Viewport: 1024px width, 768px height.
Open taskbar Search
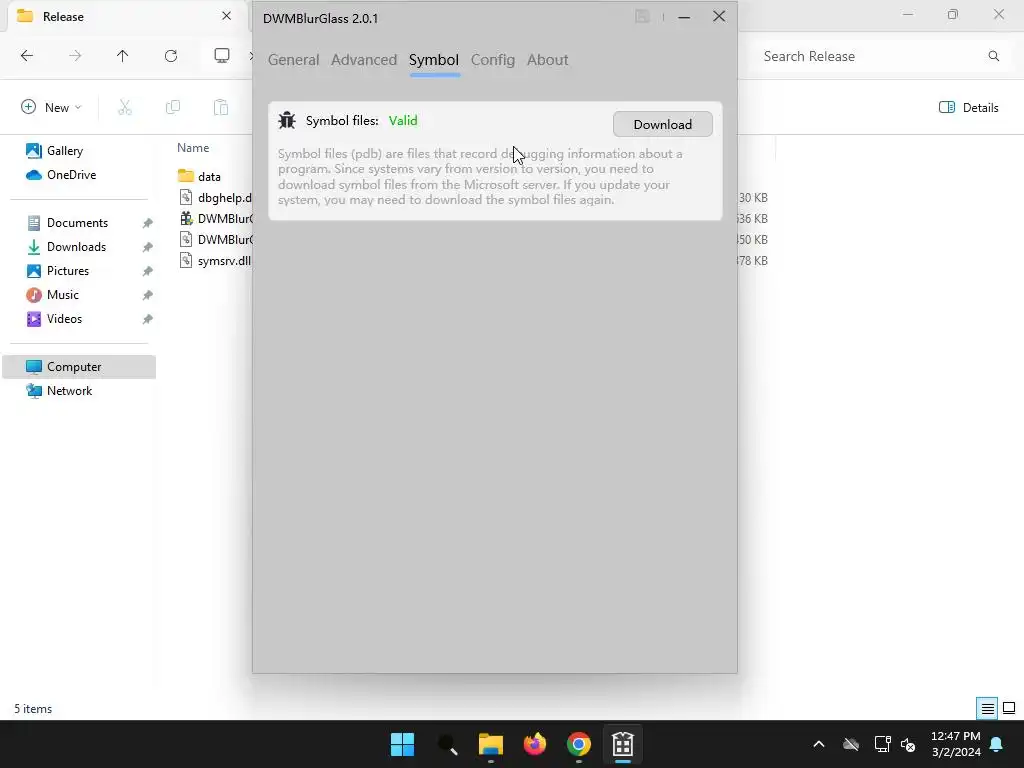[447, 744]
